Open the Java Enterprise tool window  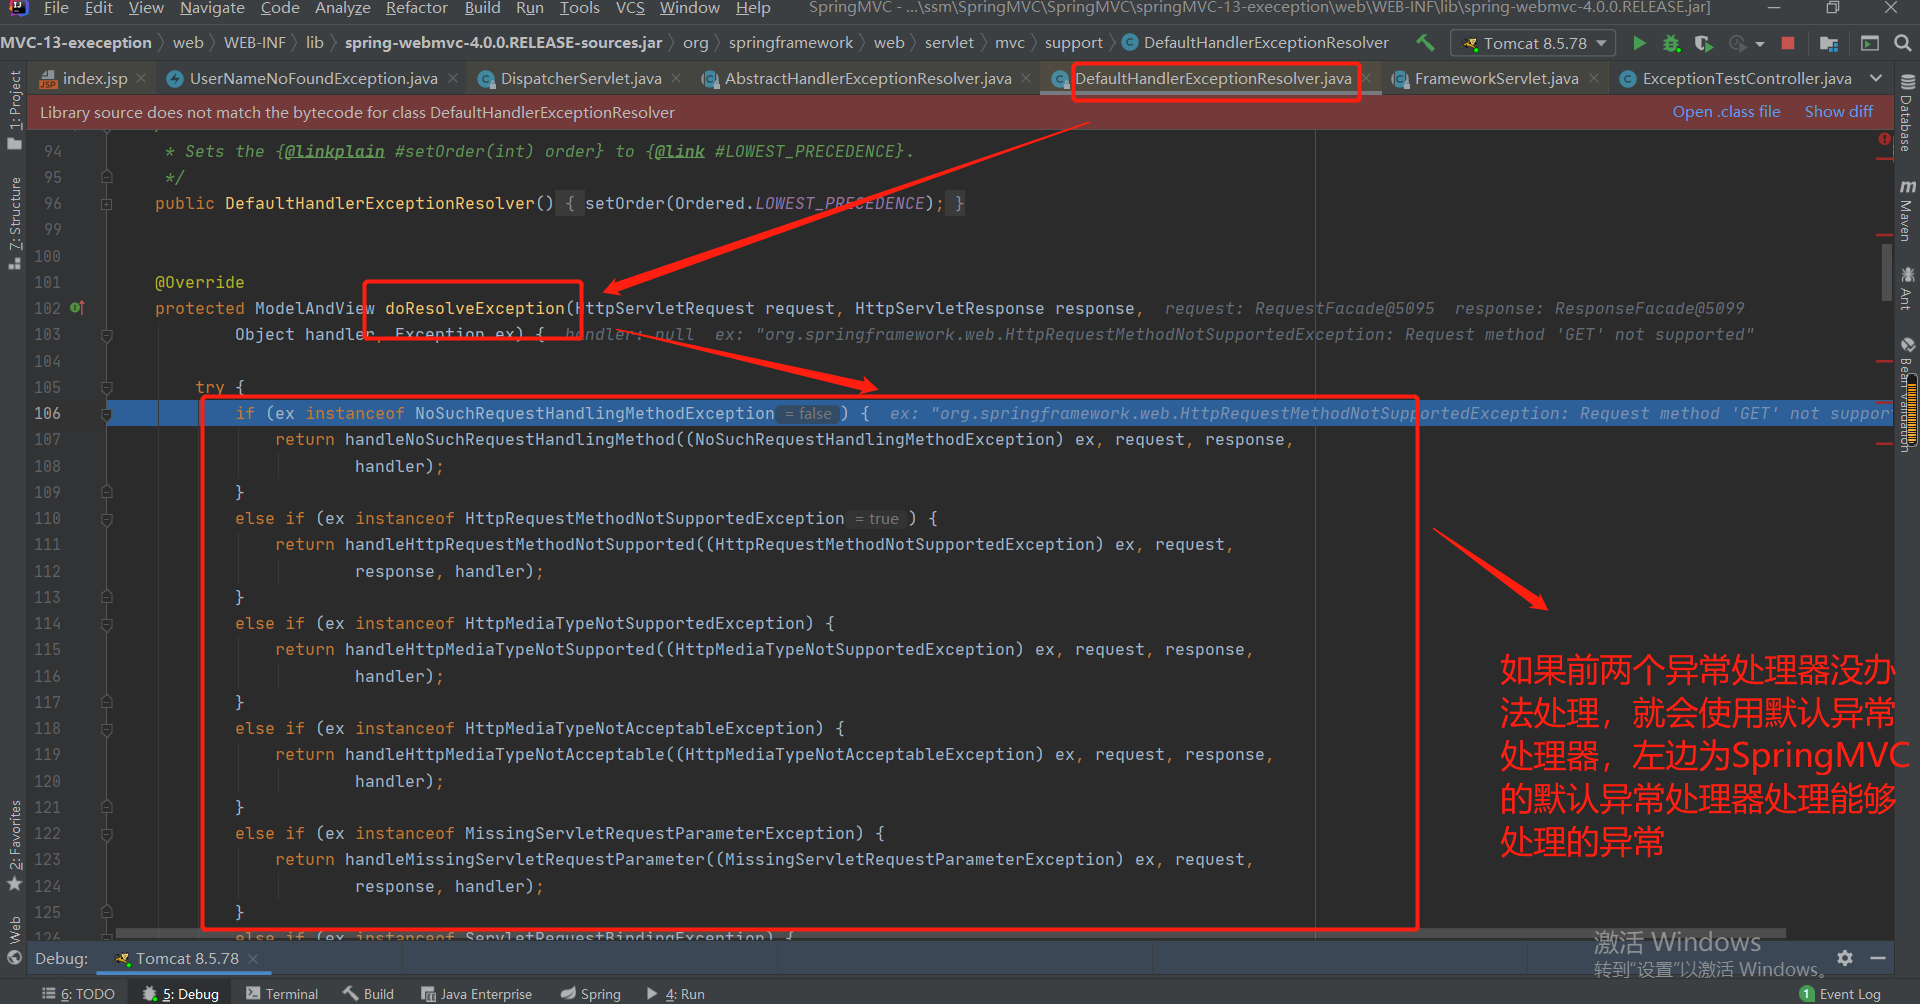click(476, 993)
